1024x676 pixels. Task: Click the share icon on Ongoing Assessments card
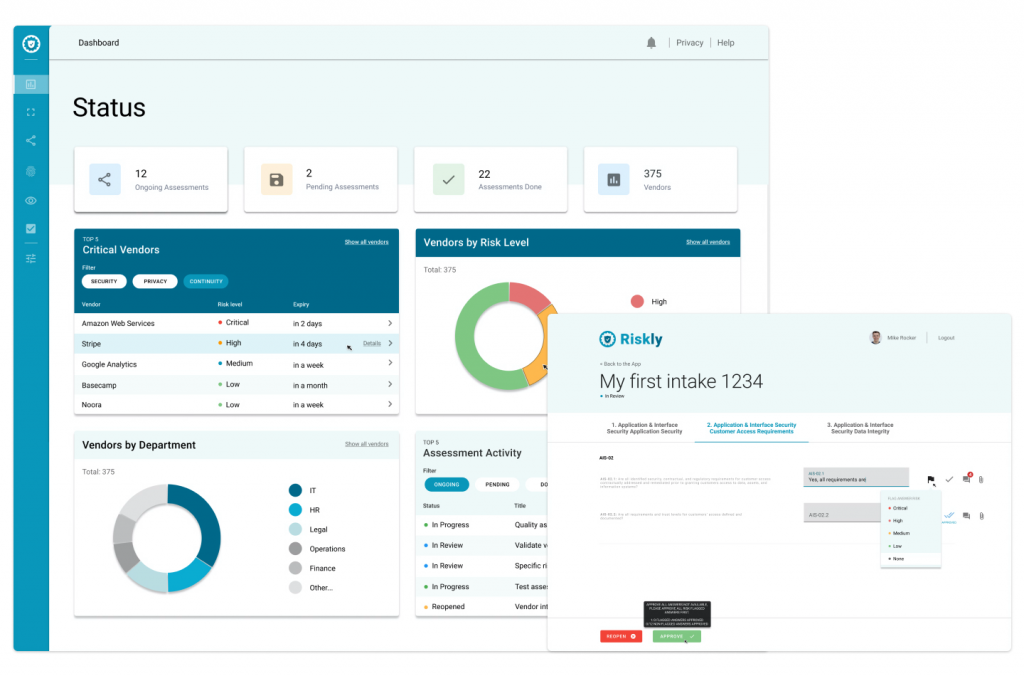pos(104,180)
